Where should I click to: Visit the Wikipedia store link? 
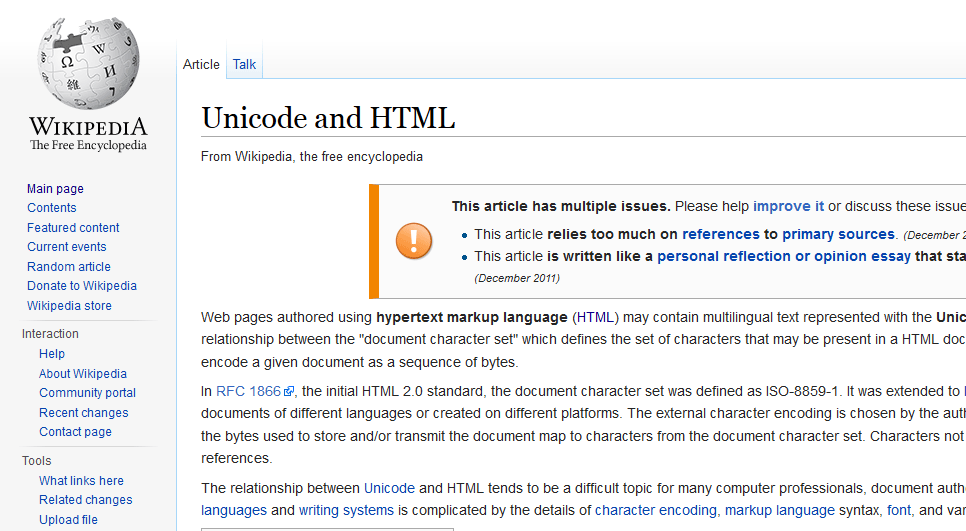(70, 306)
